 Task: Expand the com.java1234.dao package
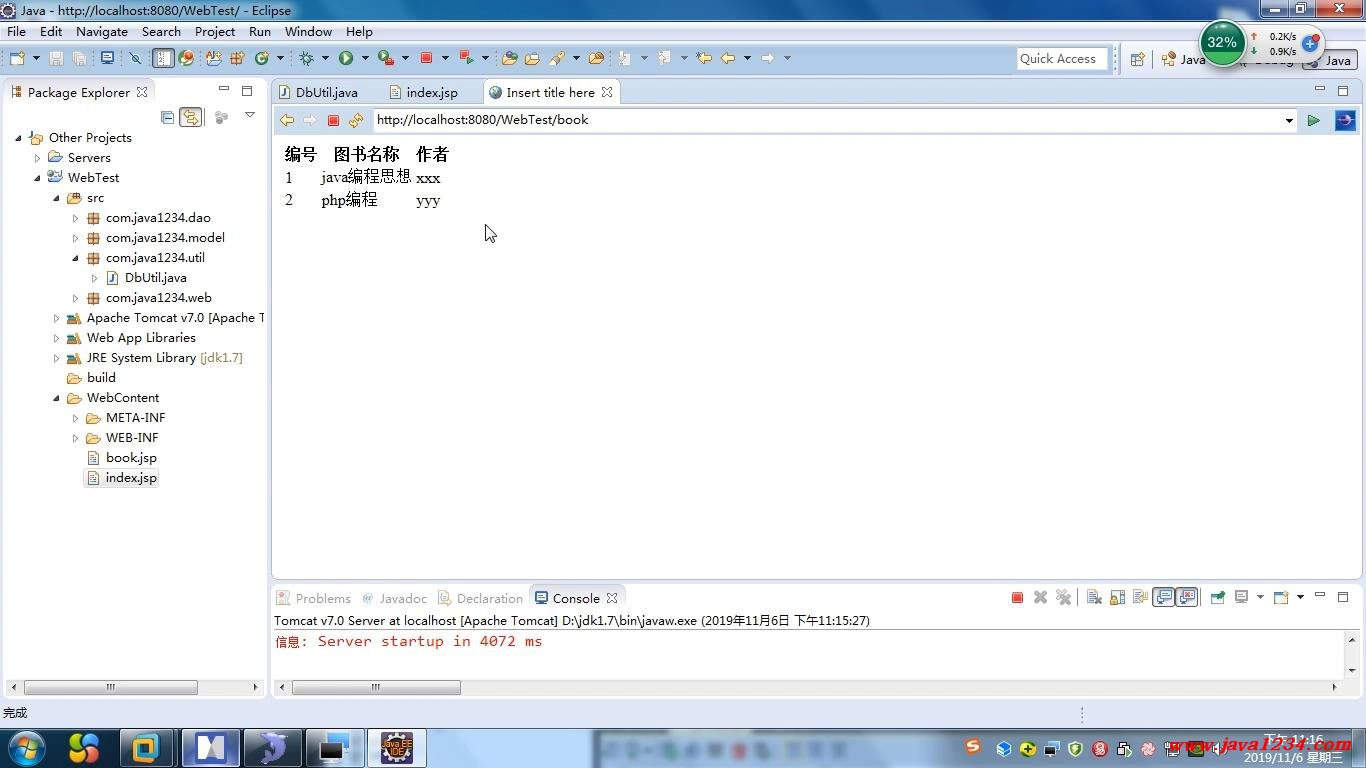point(75,218)
